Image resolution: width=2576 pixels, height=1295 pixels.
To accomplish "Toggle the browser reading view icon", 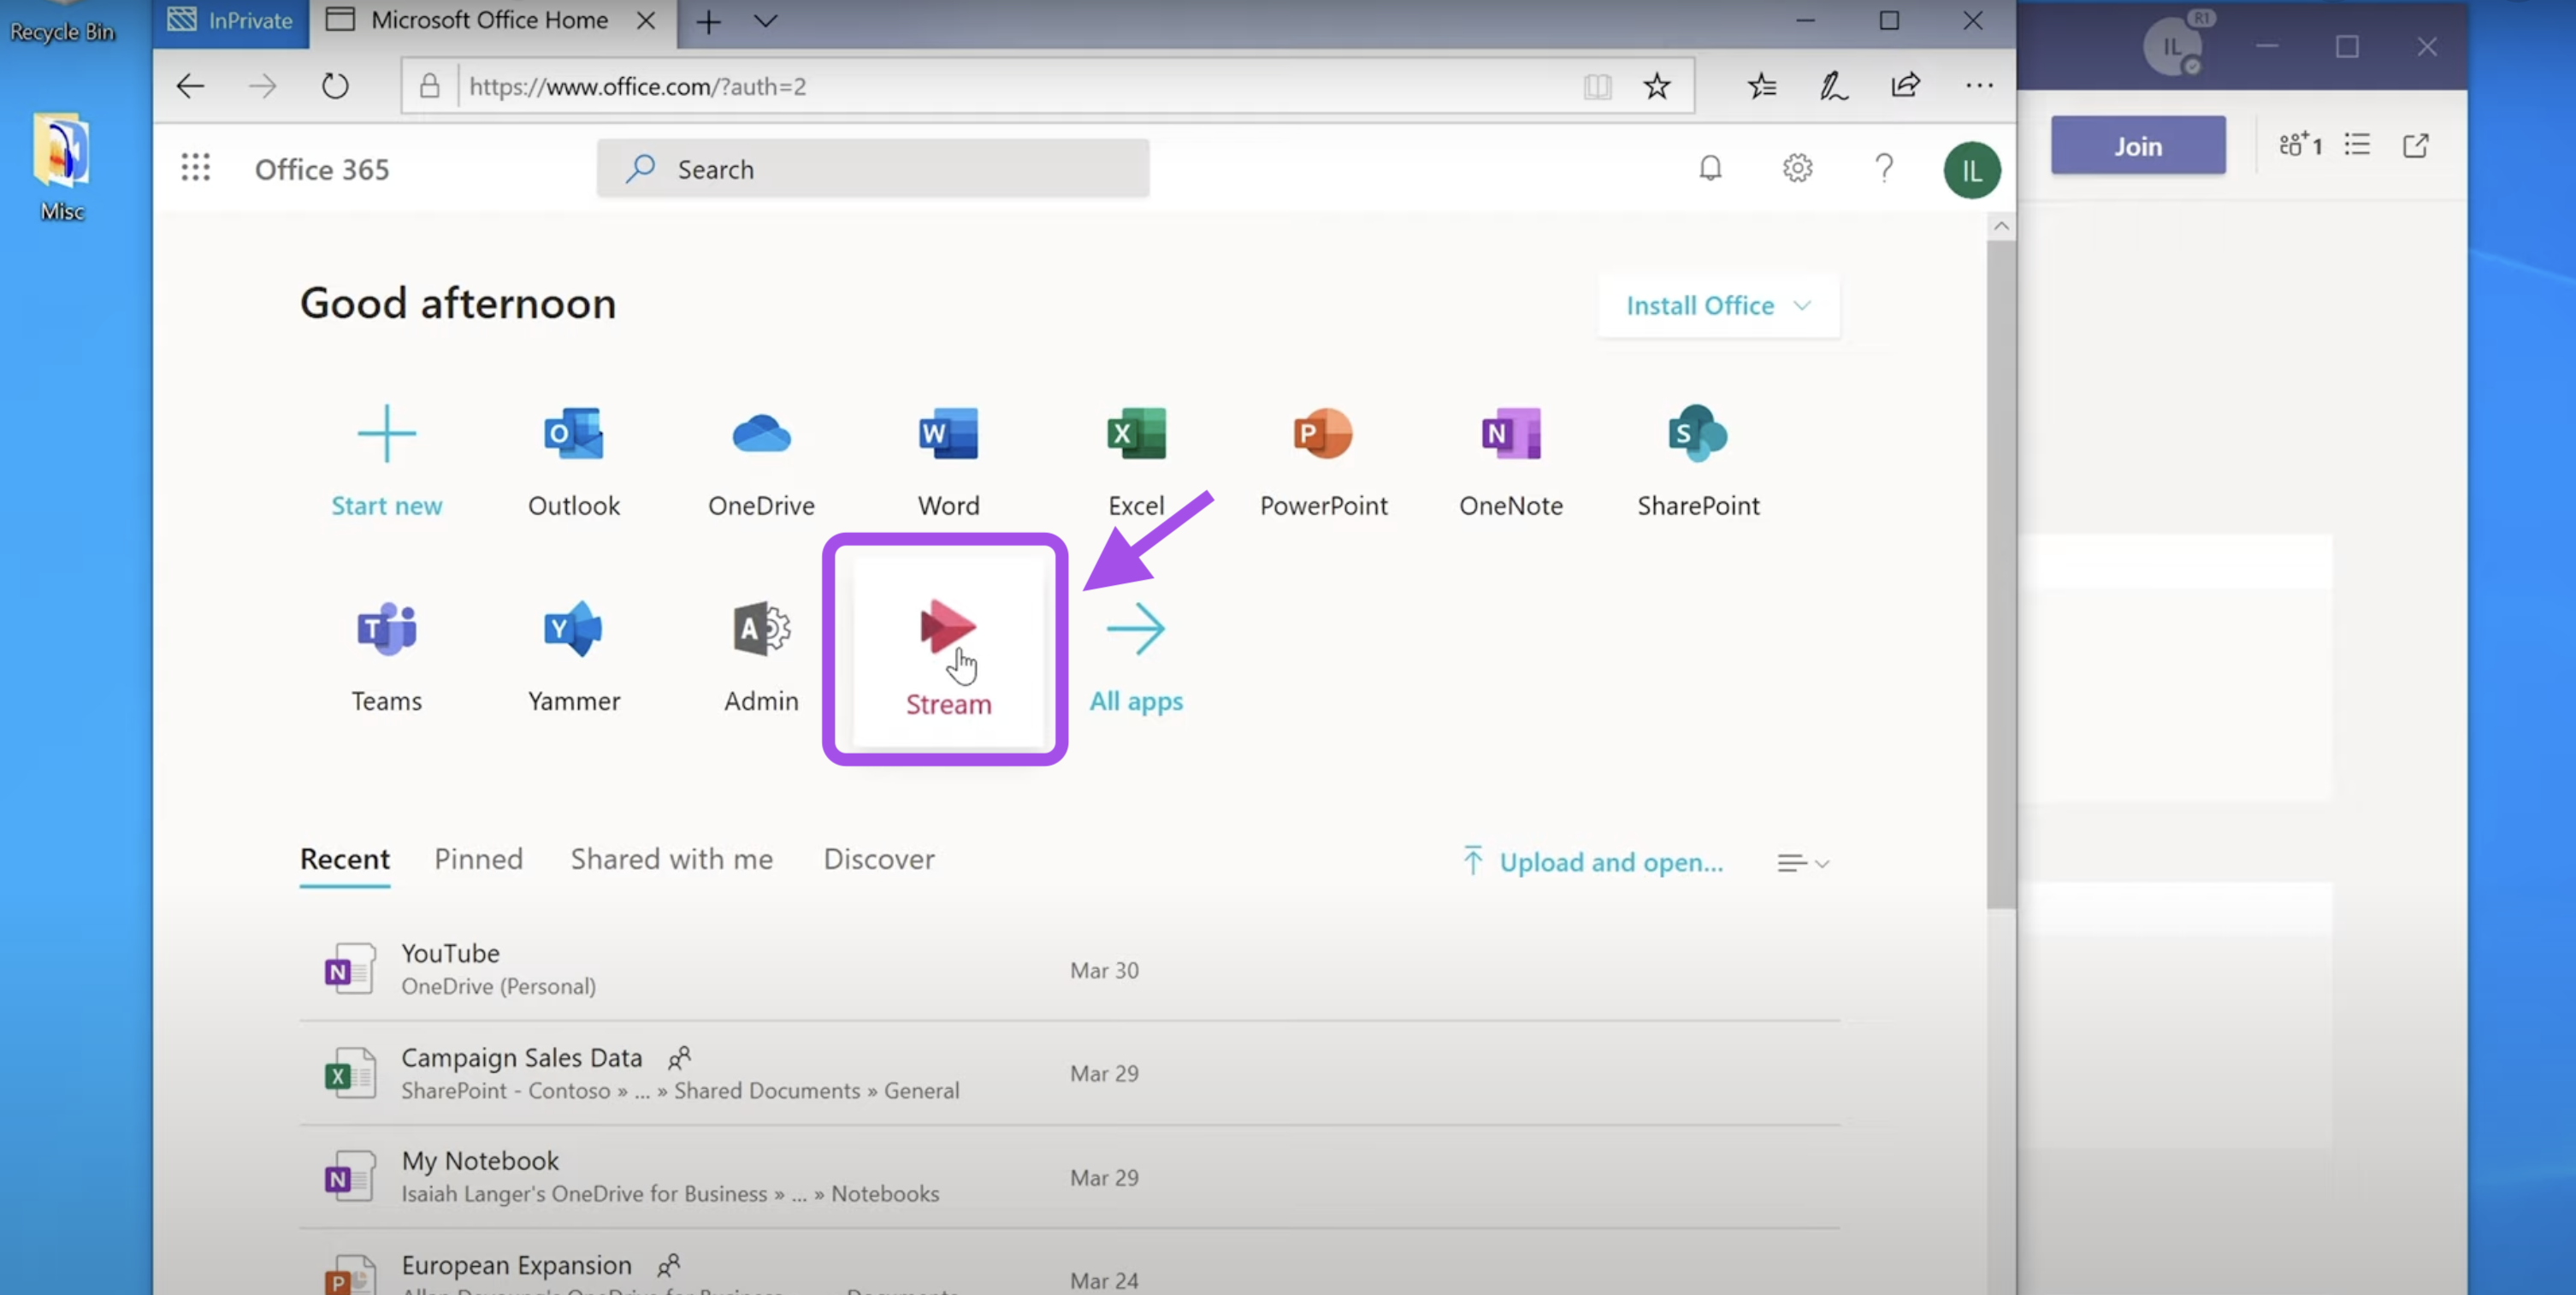I will (1597, 86).
